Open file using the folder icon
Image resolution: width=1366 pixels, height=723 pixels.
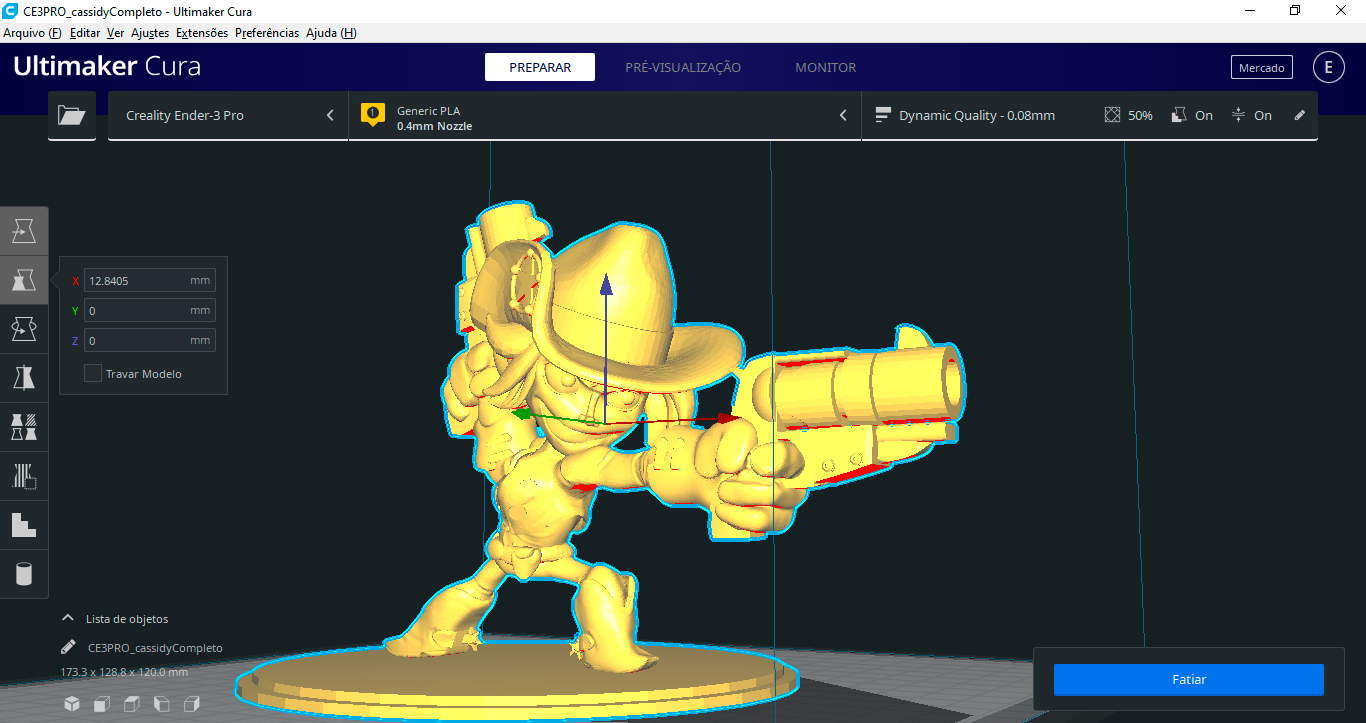click(72, 115)
